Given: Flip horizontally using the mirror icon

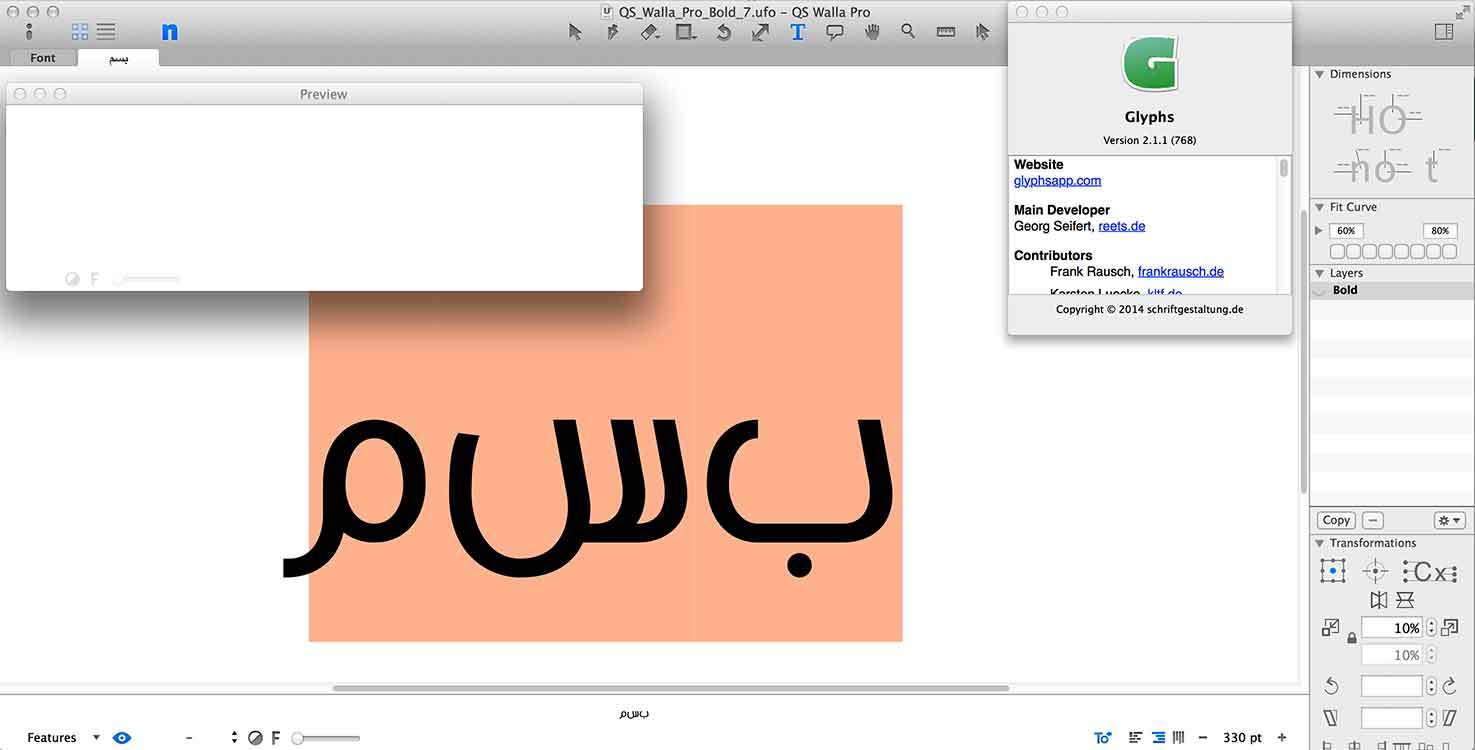Looking at the screenshot, I should click(x=1379, y=600).
